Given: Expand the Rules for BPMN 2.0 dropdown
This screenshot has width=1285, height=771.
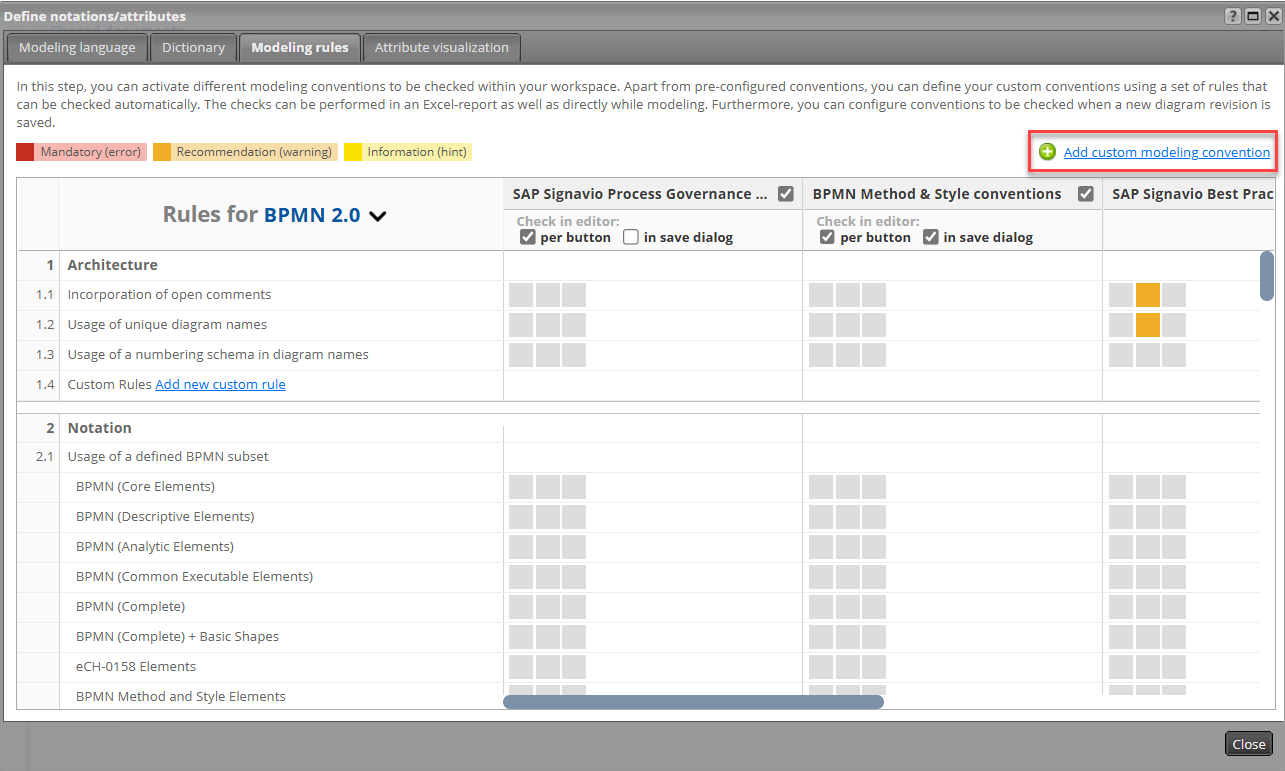Looking at the screenshot, I should (x=378, y=215).
